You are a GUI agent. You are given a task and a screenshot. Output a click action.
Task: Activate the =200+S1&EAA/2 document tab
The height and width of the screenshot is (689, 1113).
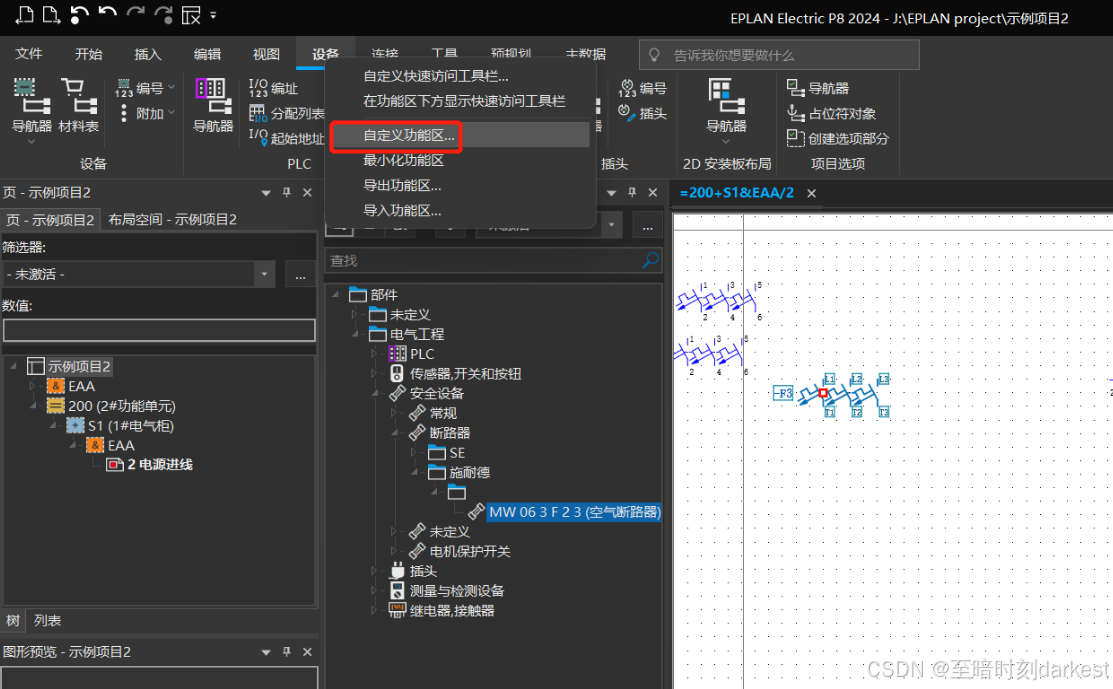point(736,192)
